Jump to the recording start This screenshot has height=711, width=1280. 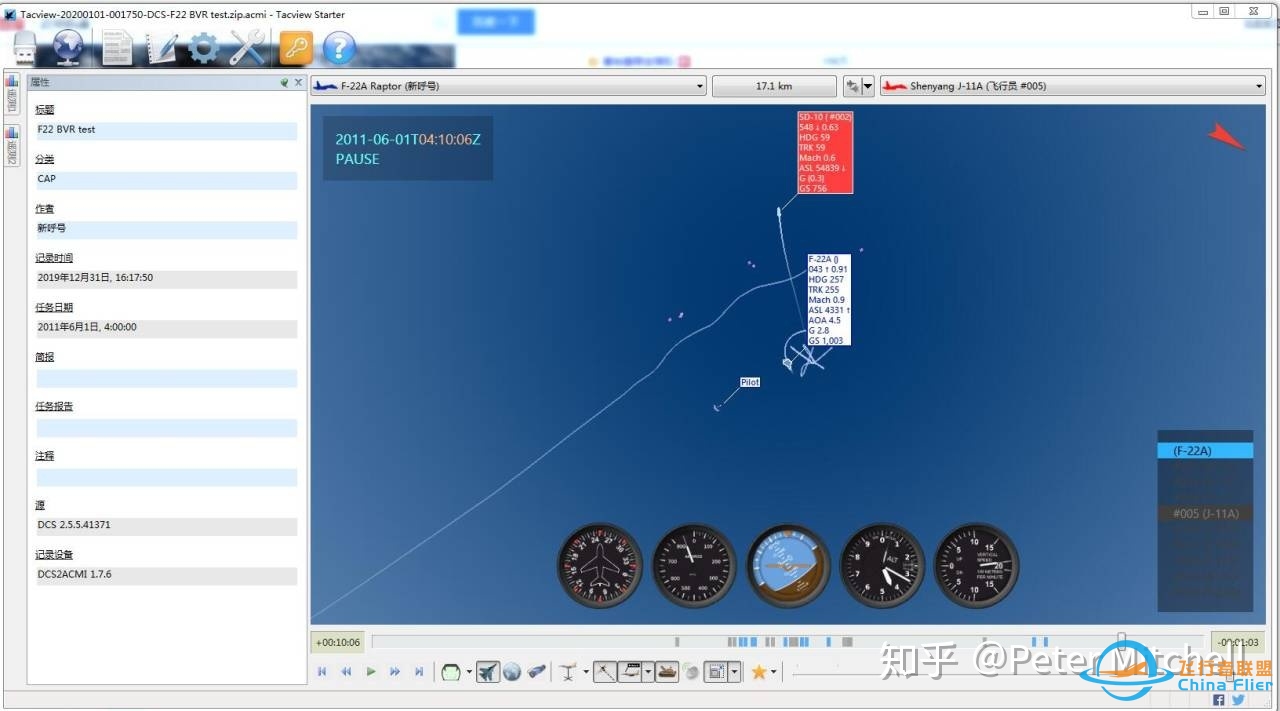click(x=322, y=672)
